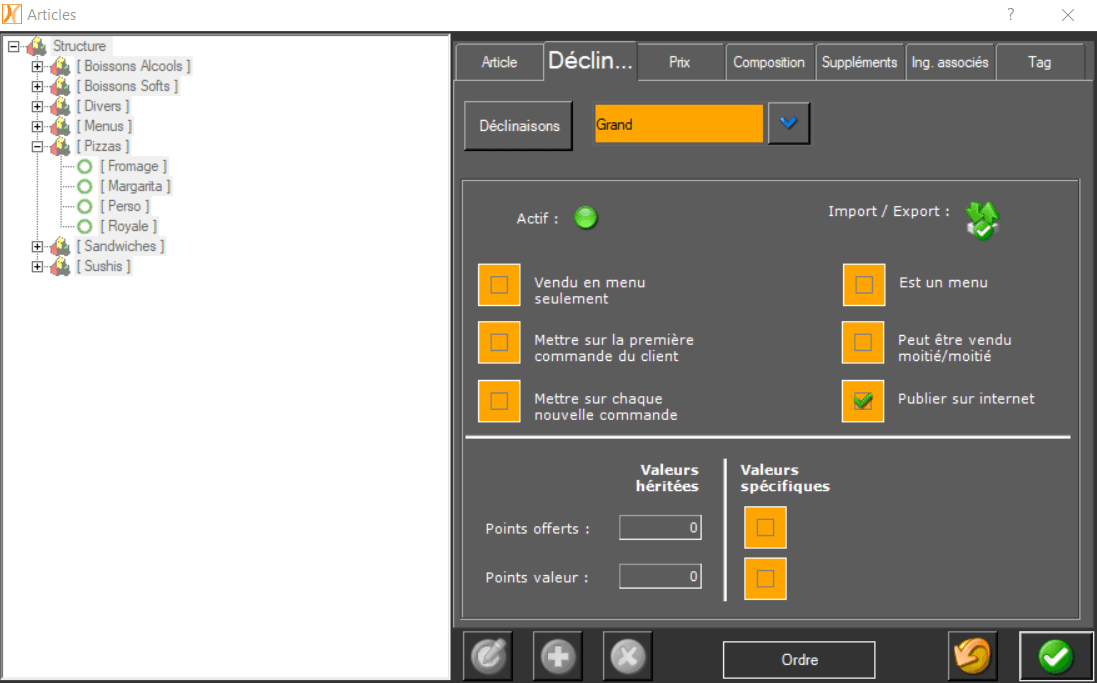This screenshot has width=1097, height=683.
Task: Click the edit pencil icon at bottom
Action: click(488, 655)
